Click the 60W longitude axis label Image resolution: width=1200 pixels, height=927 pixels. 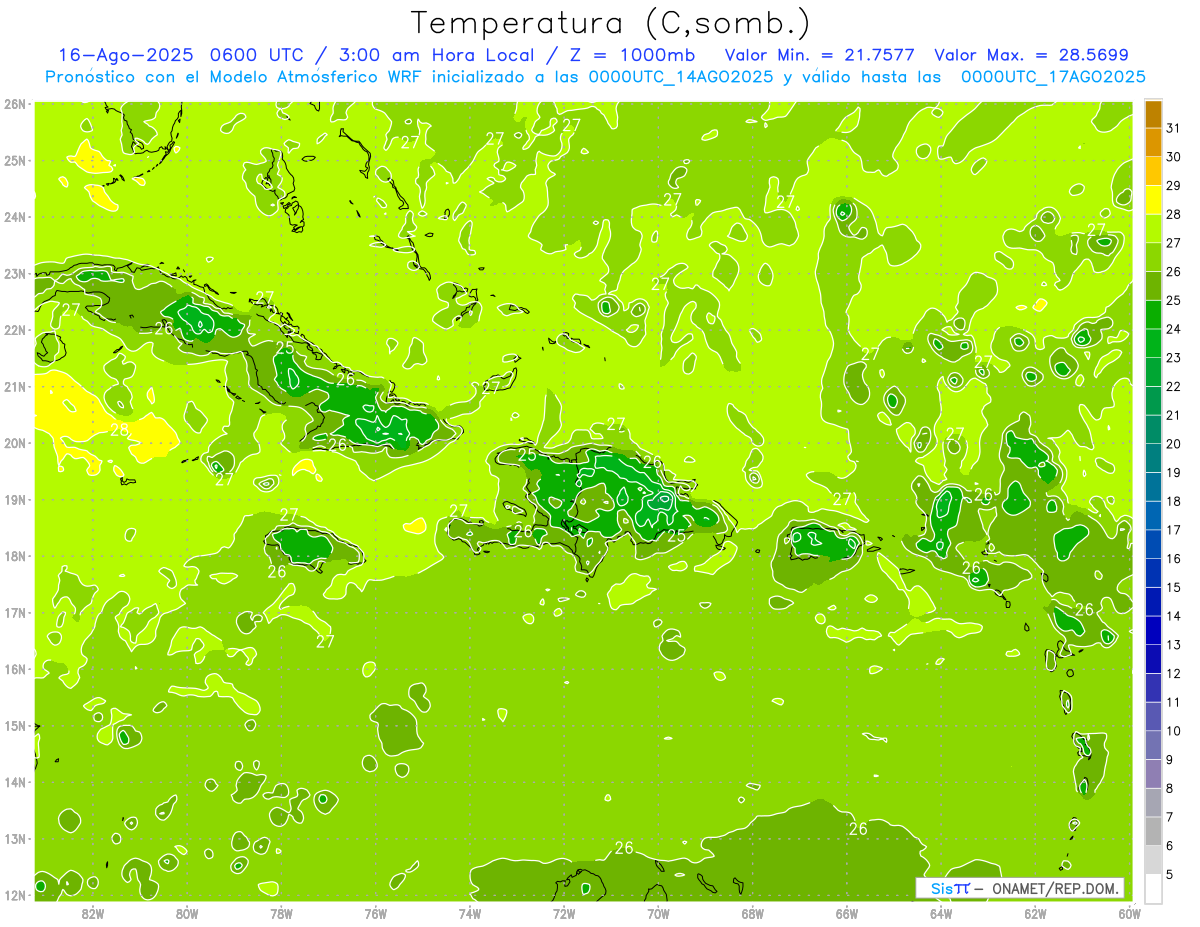(1129, 913)
